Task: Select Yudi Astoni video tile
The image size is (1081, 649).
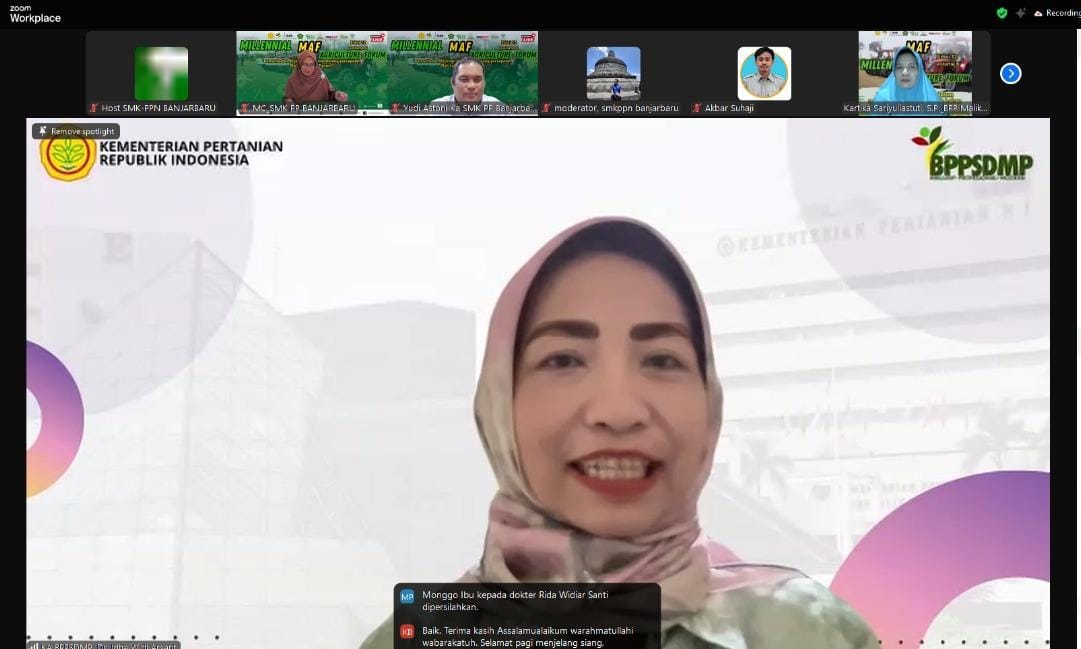Action: [x=463, y=73]
